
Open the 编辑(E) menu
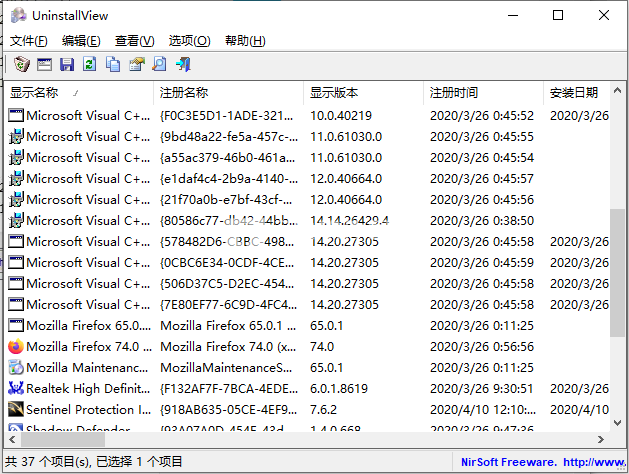tap(81, 41)
